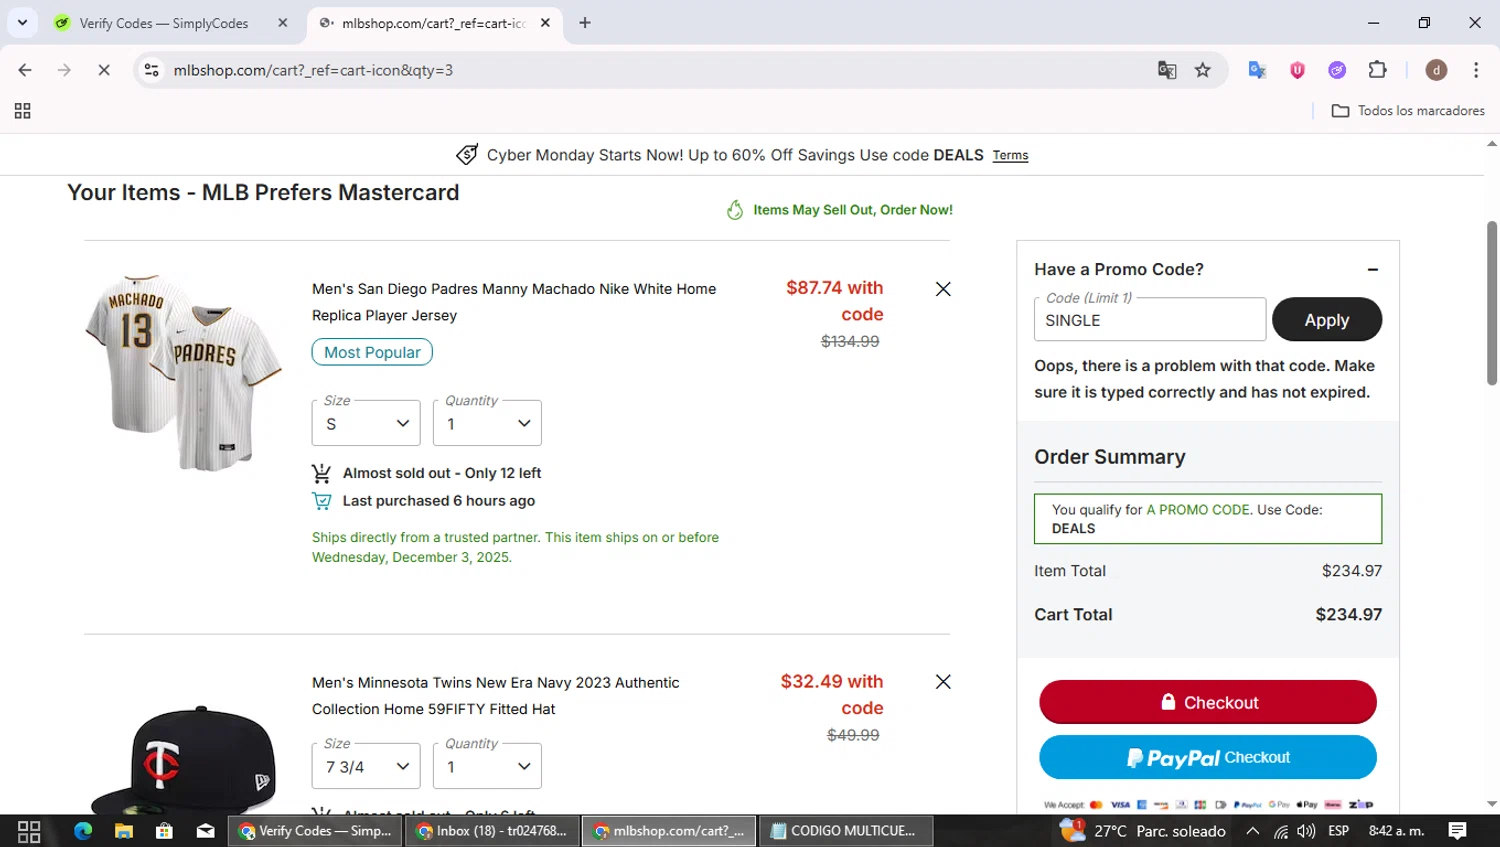Open the Manny Machado jersey product title
The height and width of the screenshot is (847, 1500).
click(514, 302)
